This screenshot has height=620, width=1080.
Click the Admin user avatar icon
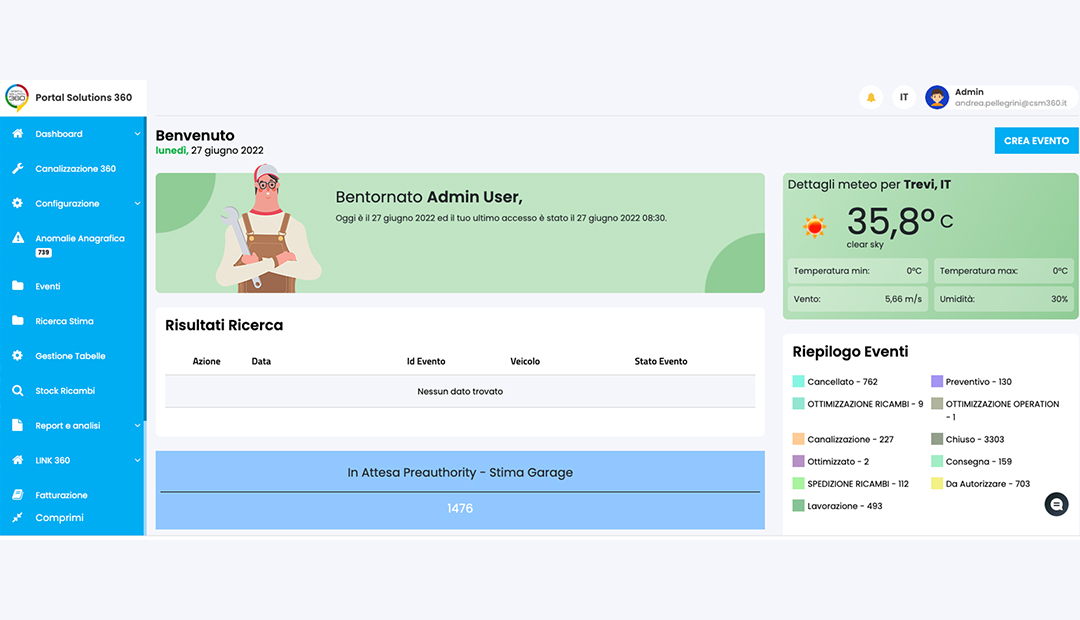pos(937,97)
